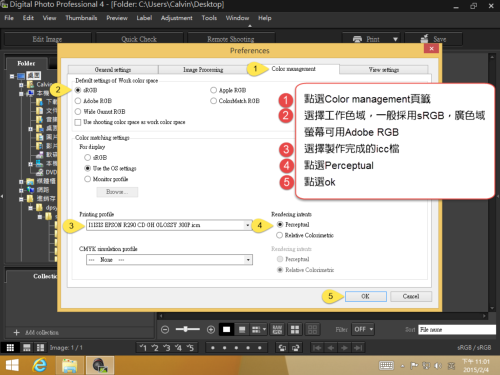Go to next image arrow
The width and height of the screenshot is (500, 375).
point(344,348)
